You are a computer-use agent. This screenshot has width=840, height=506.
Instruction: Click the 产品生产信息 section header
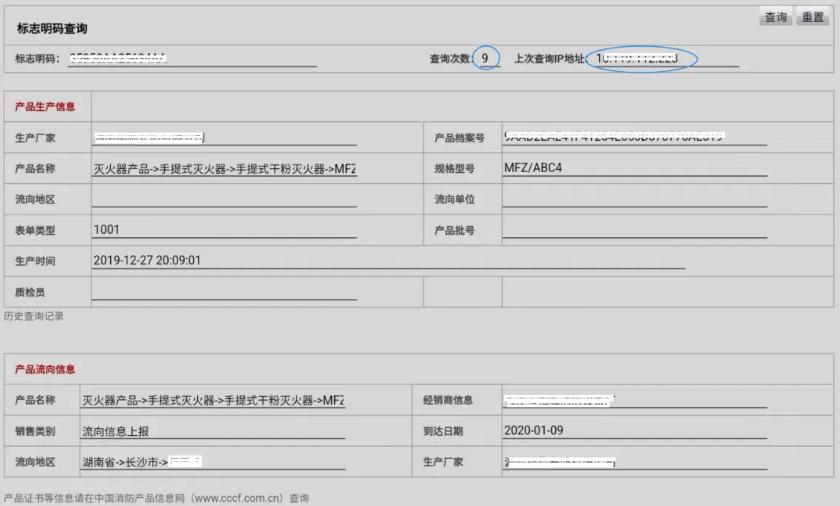[45, 106]
